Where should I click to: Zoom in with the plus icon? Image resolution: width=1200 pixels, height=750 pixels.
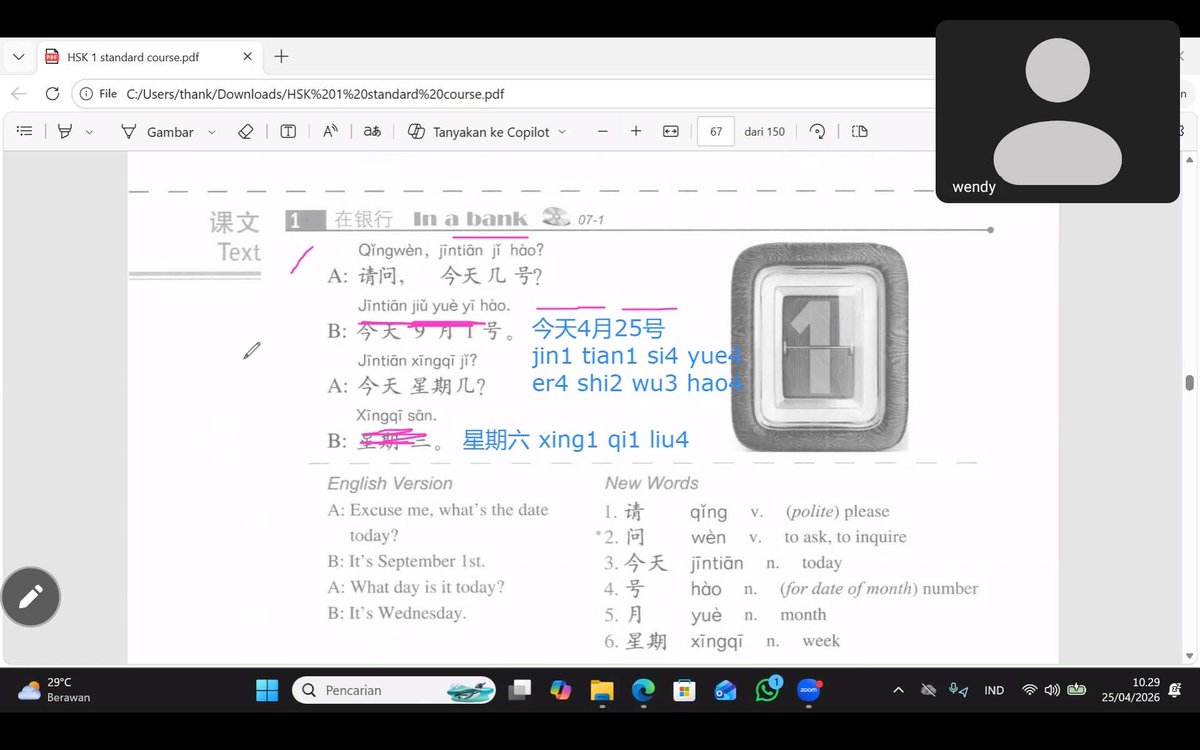[x=636, y=131]
